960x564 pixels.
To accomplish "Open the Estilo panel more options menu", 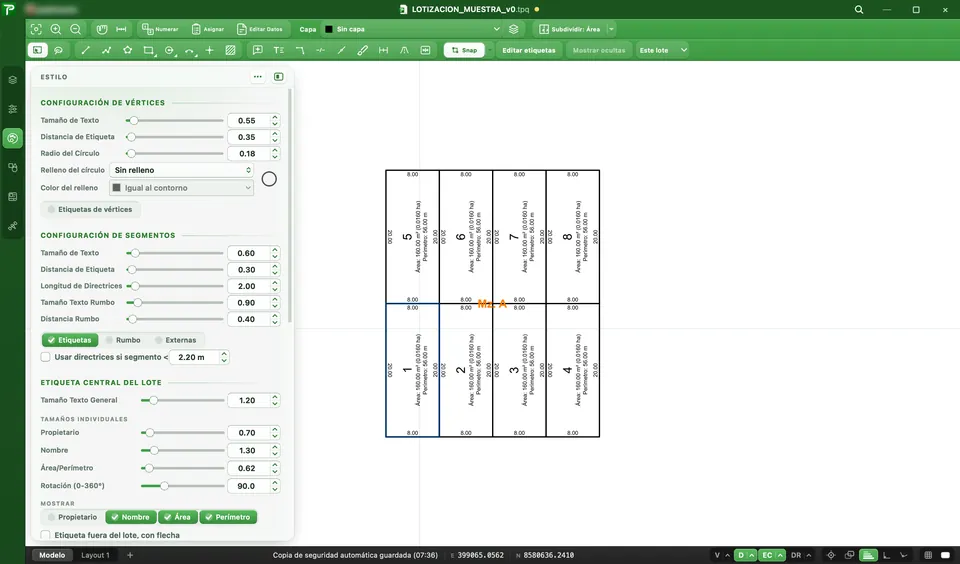I will coord(258,77).
